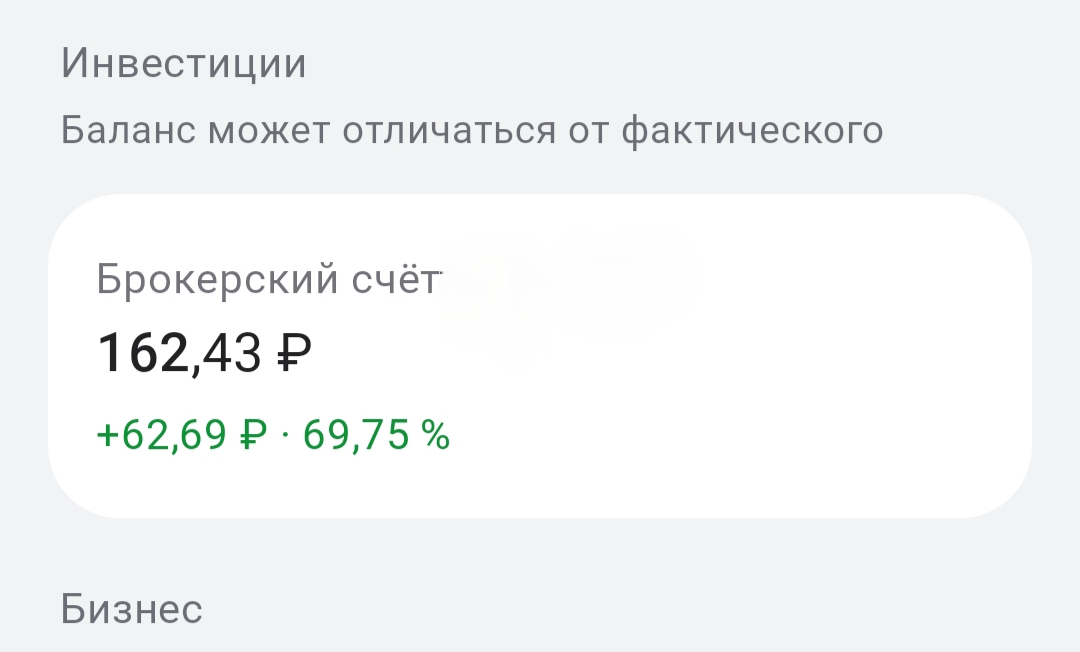Tap the Инвестиции section heading
Screen dimensions: 1080x652
183,64
